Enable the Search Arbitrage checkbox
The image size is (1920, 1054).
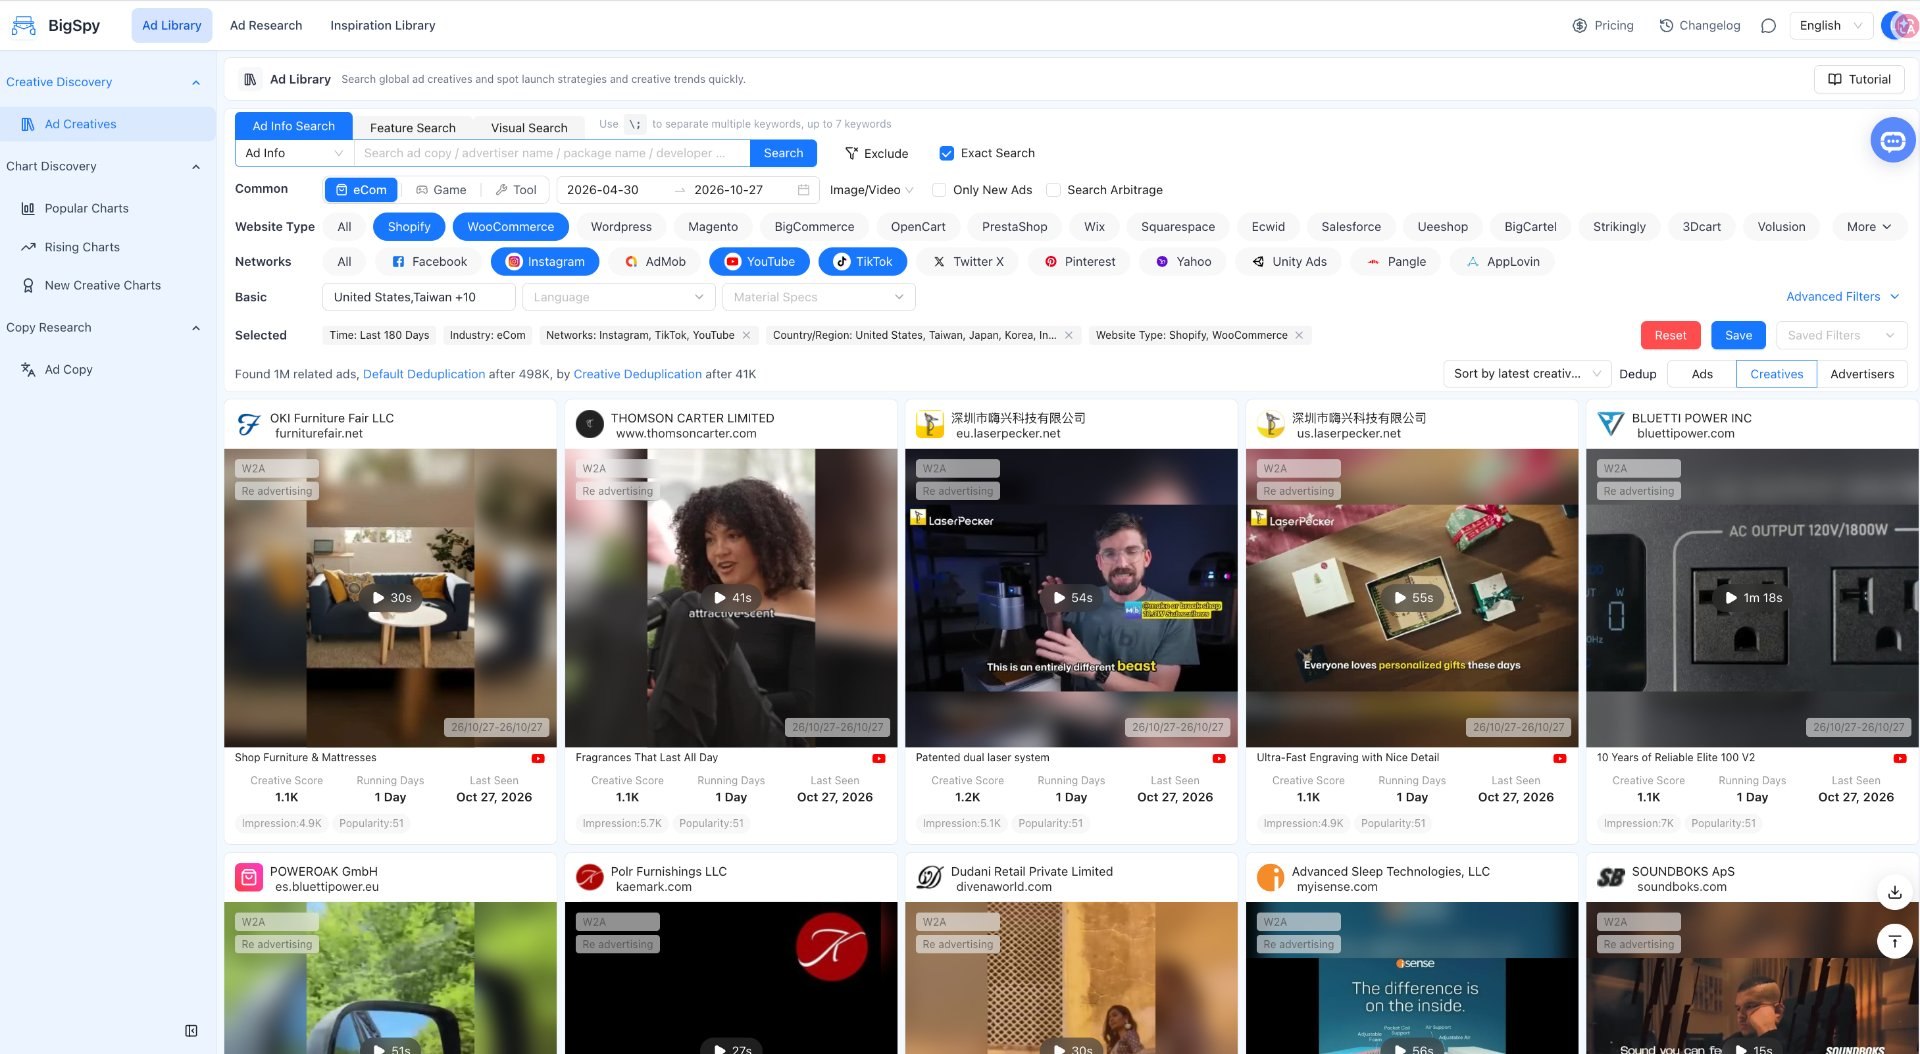1053,190
